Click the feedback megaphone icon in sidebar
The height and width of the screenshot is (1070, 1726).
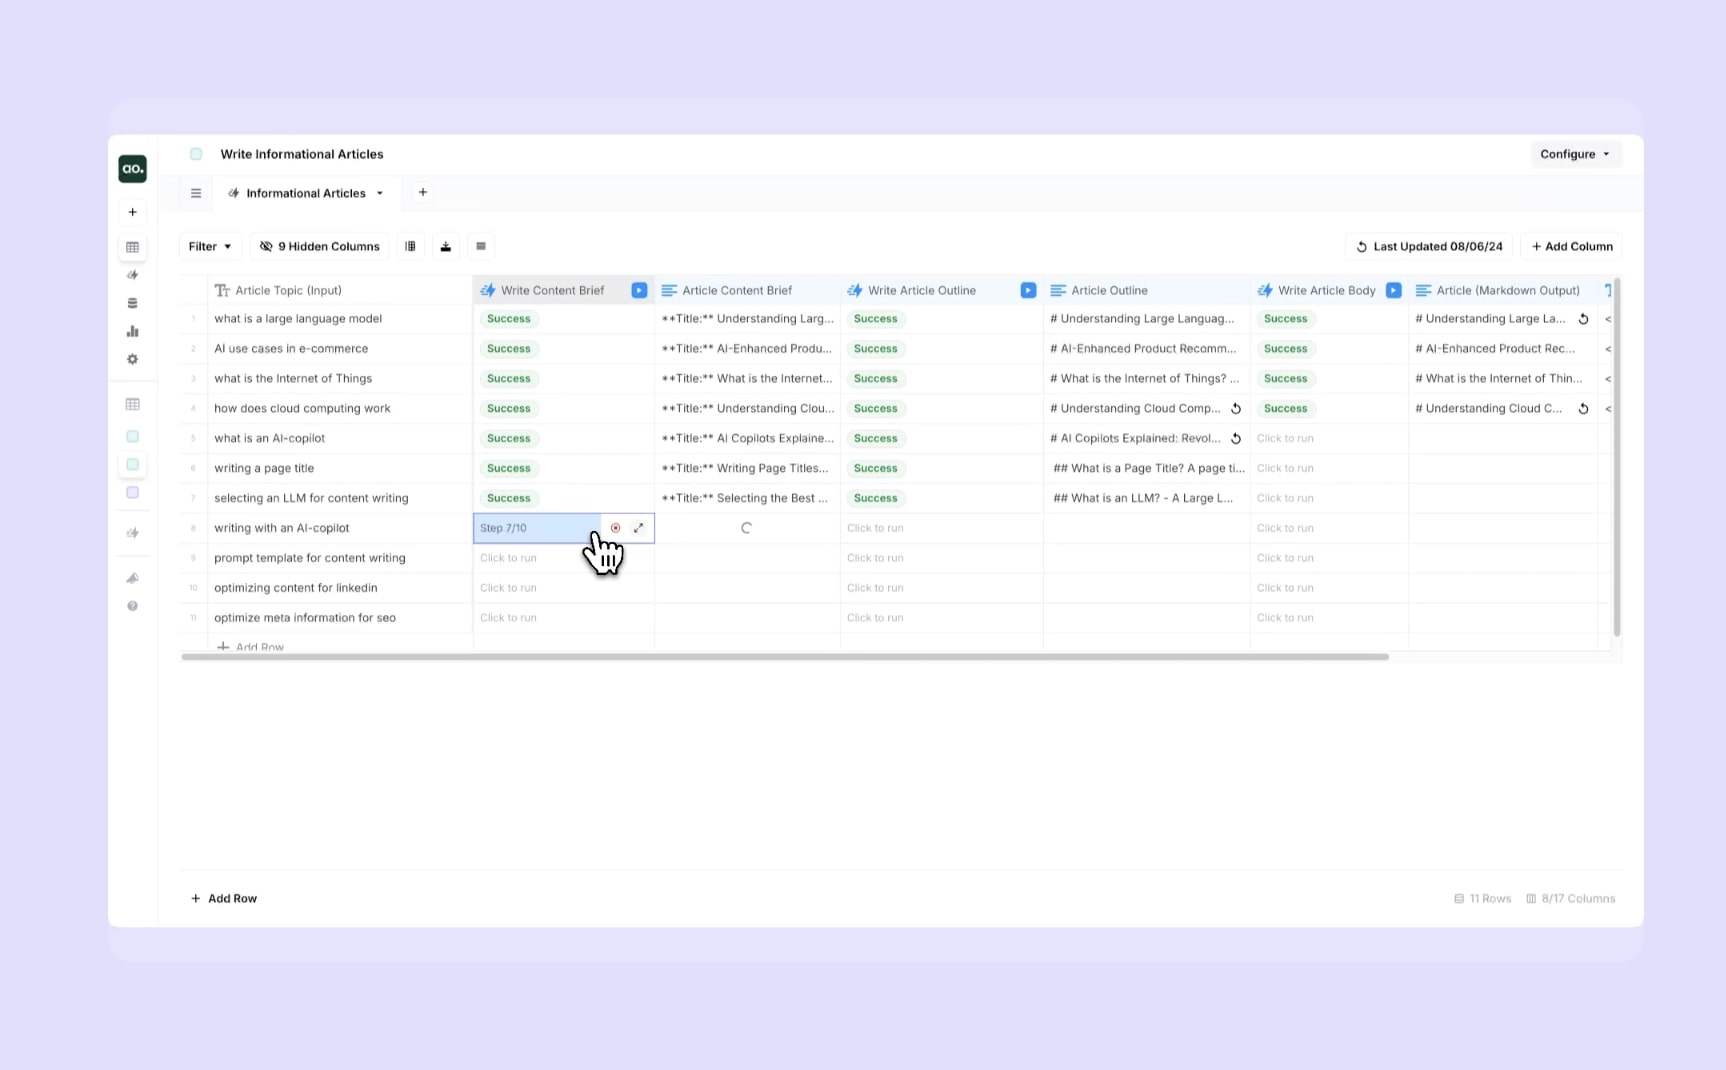pos(132,578)
